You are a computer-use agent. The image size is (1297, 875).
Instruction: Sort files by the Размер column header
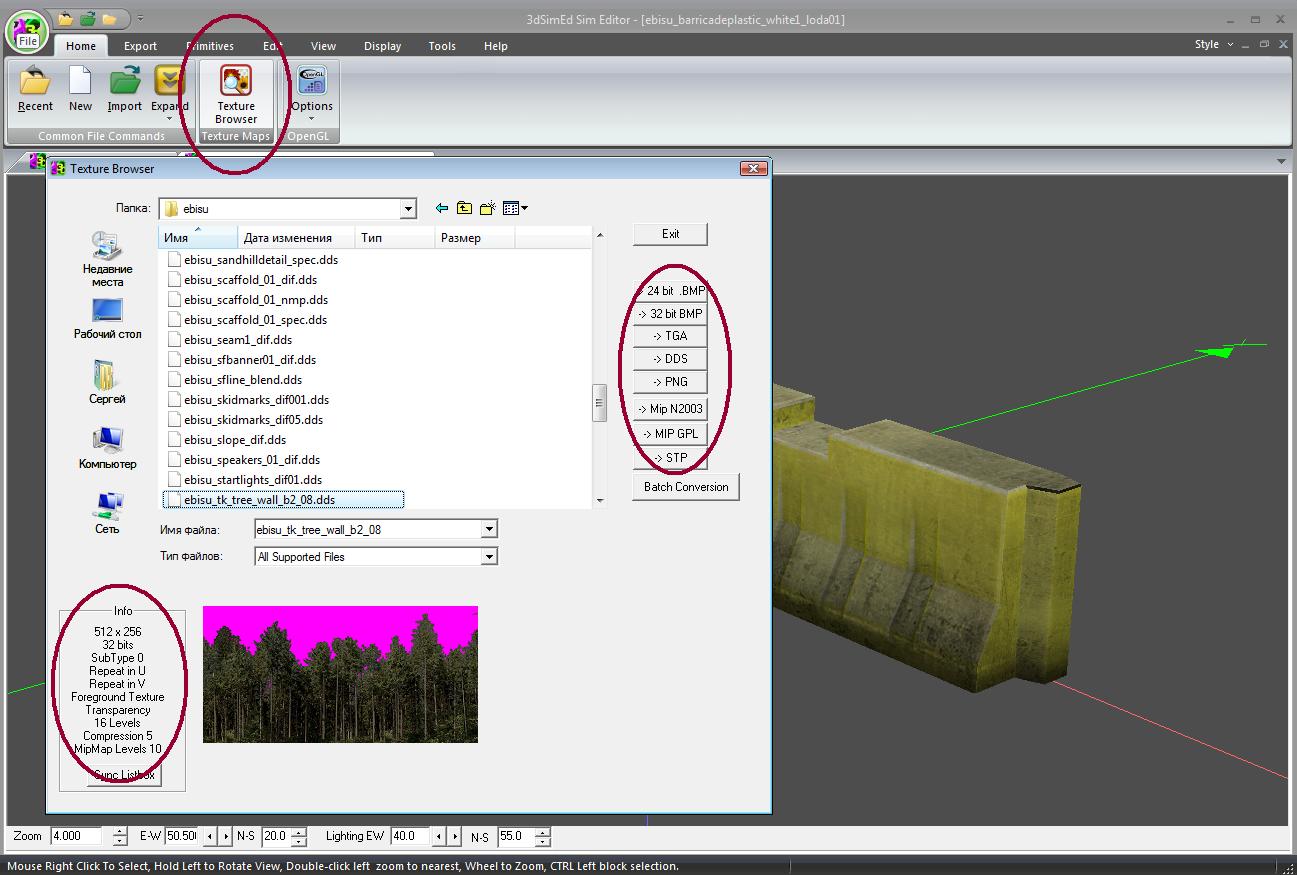coord(475,238)
